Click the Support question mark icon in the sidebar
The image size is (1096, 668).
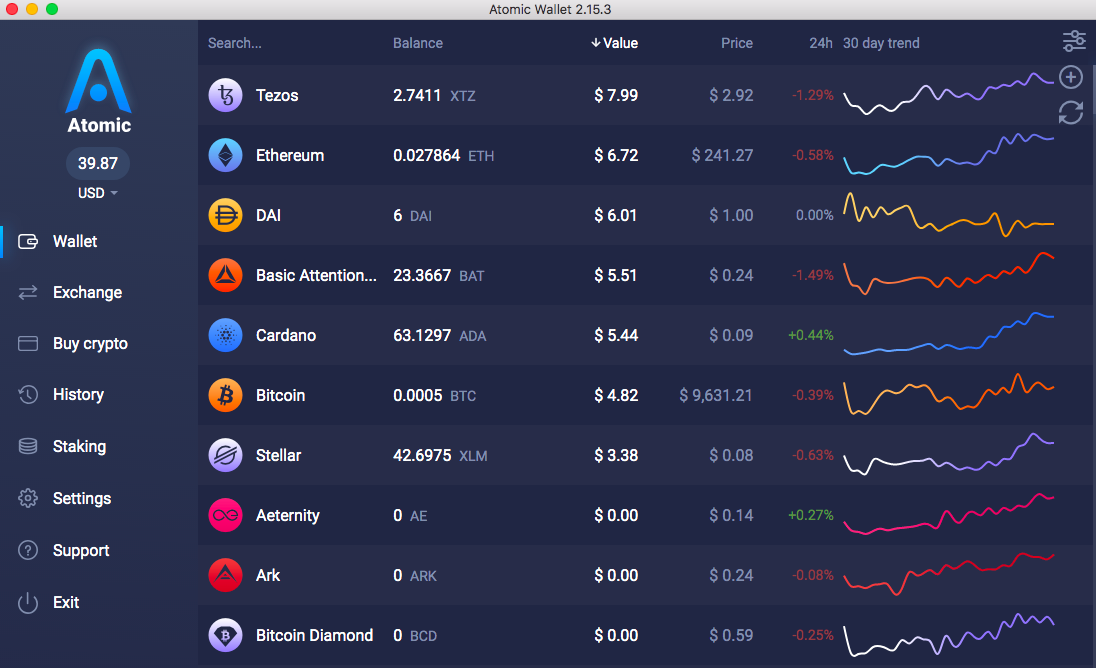pyautogui.click(x=28, y=551)
